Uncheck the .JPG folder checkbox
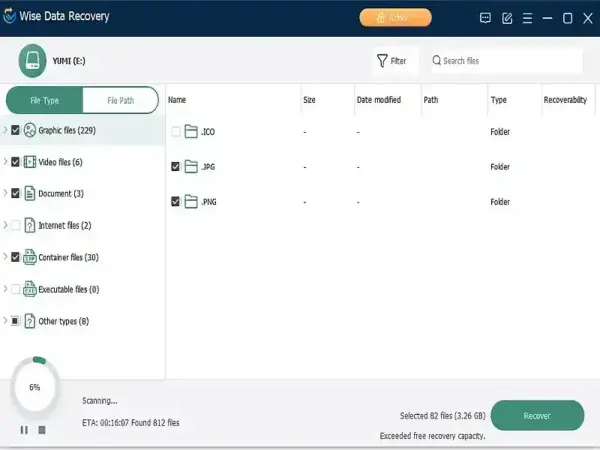This screenshot has height=450, width=600. [x=176, y=166]
